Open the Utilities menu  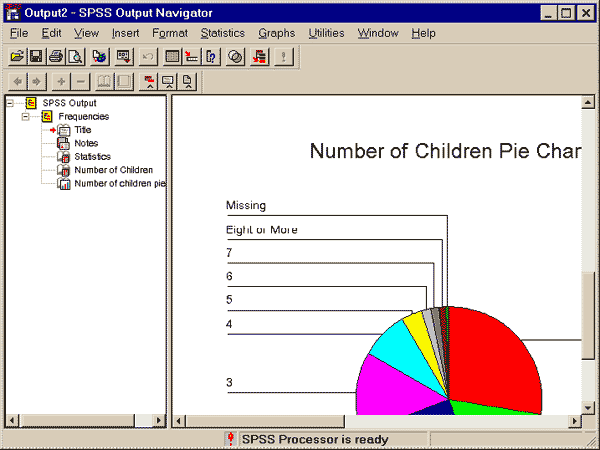(326, 33)
